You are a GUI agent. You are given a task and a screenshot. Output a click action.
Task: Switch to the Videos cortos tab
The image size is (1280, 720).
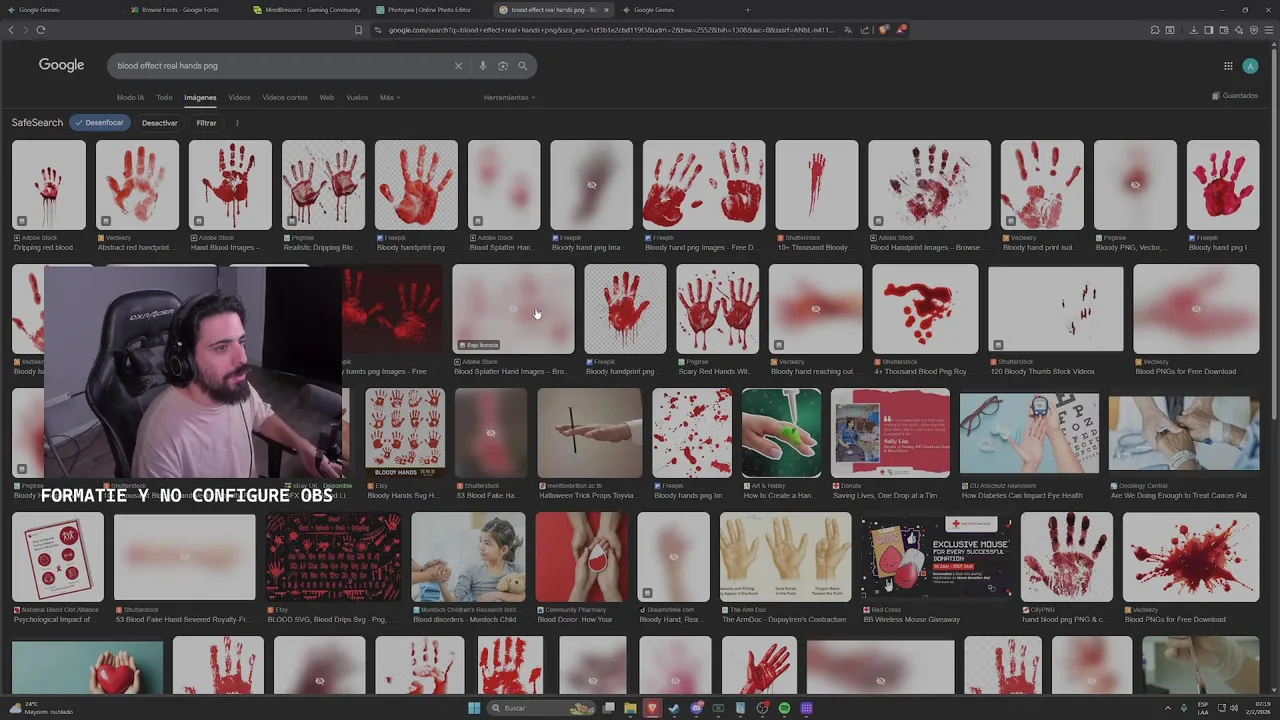click(285, 97)
